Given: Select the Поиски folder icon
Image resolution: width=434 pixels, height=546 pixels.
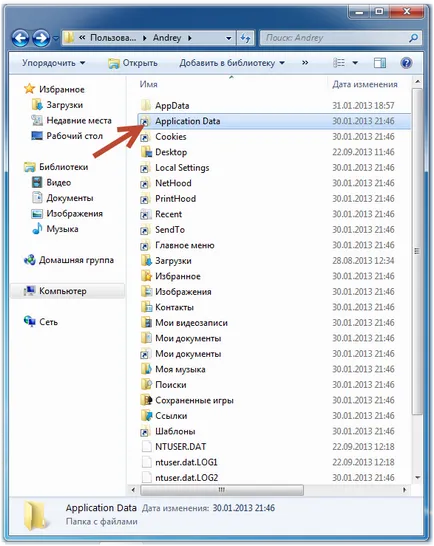Looking at the screenshot, I should pos(146,384).
